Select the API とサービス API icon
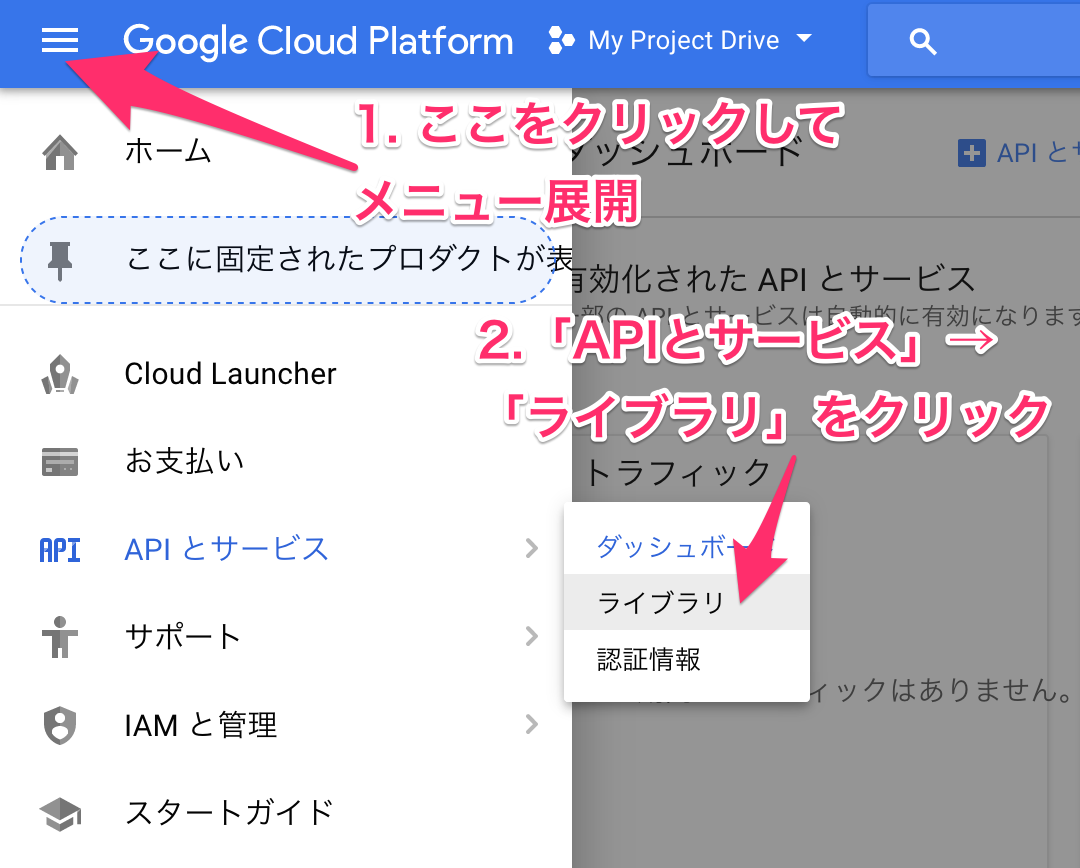The height and width of the screenshot is (868, 1080). pos(60,549)
